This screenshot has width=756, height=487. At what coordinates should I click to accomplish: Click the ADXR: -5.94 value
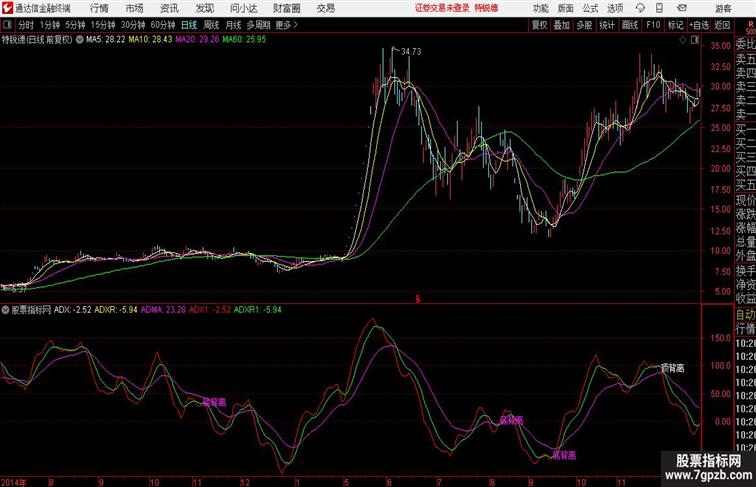pos(116,310)
